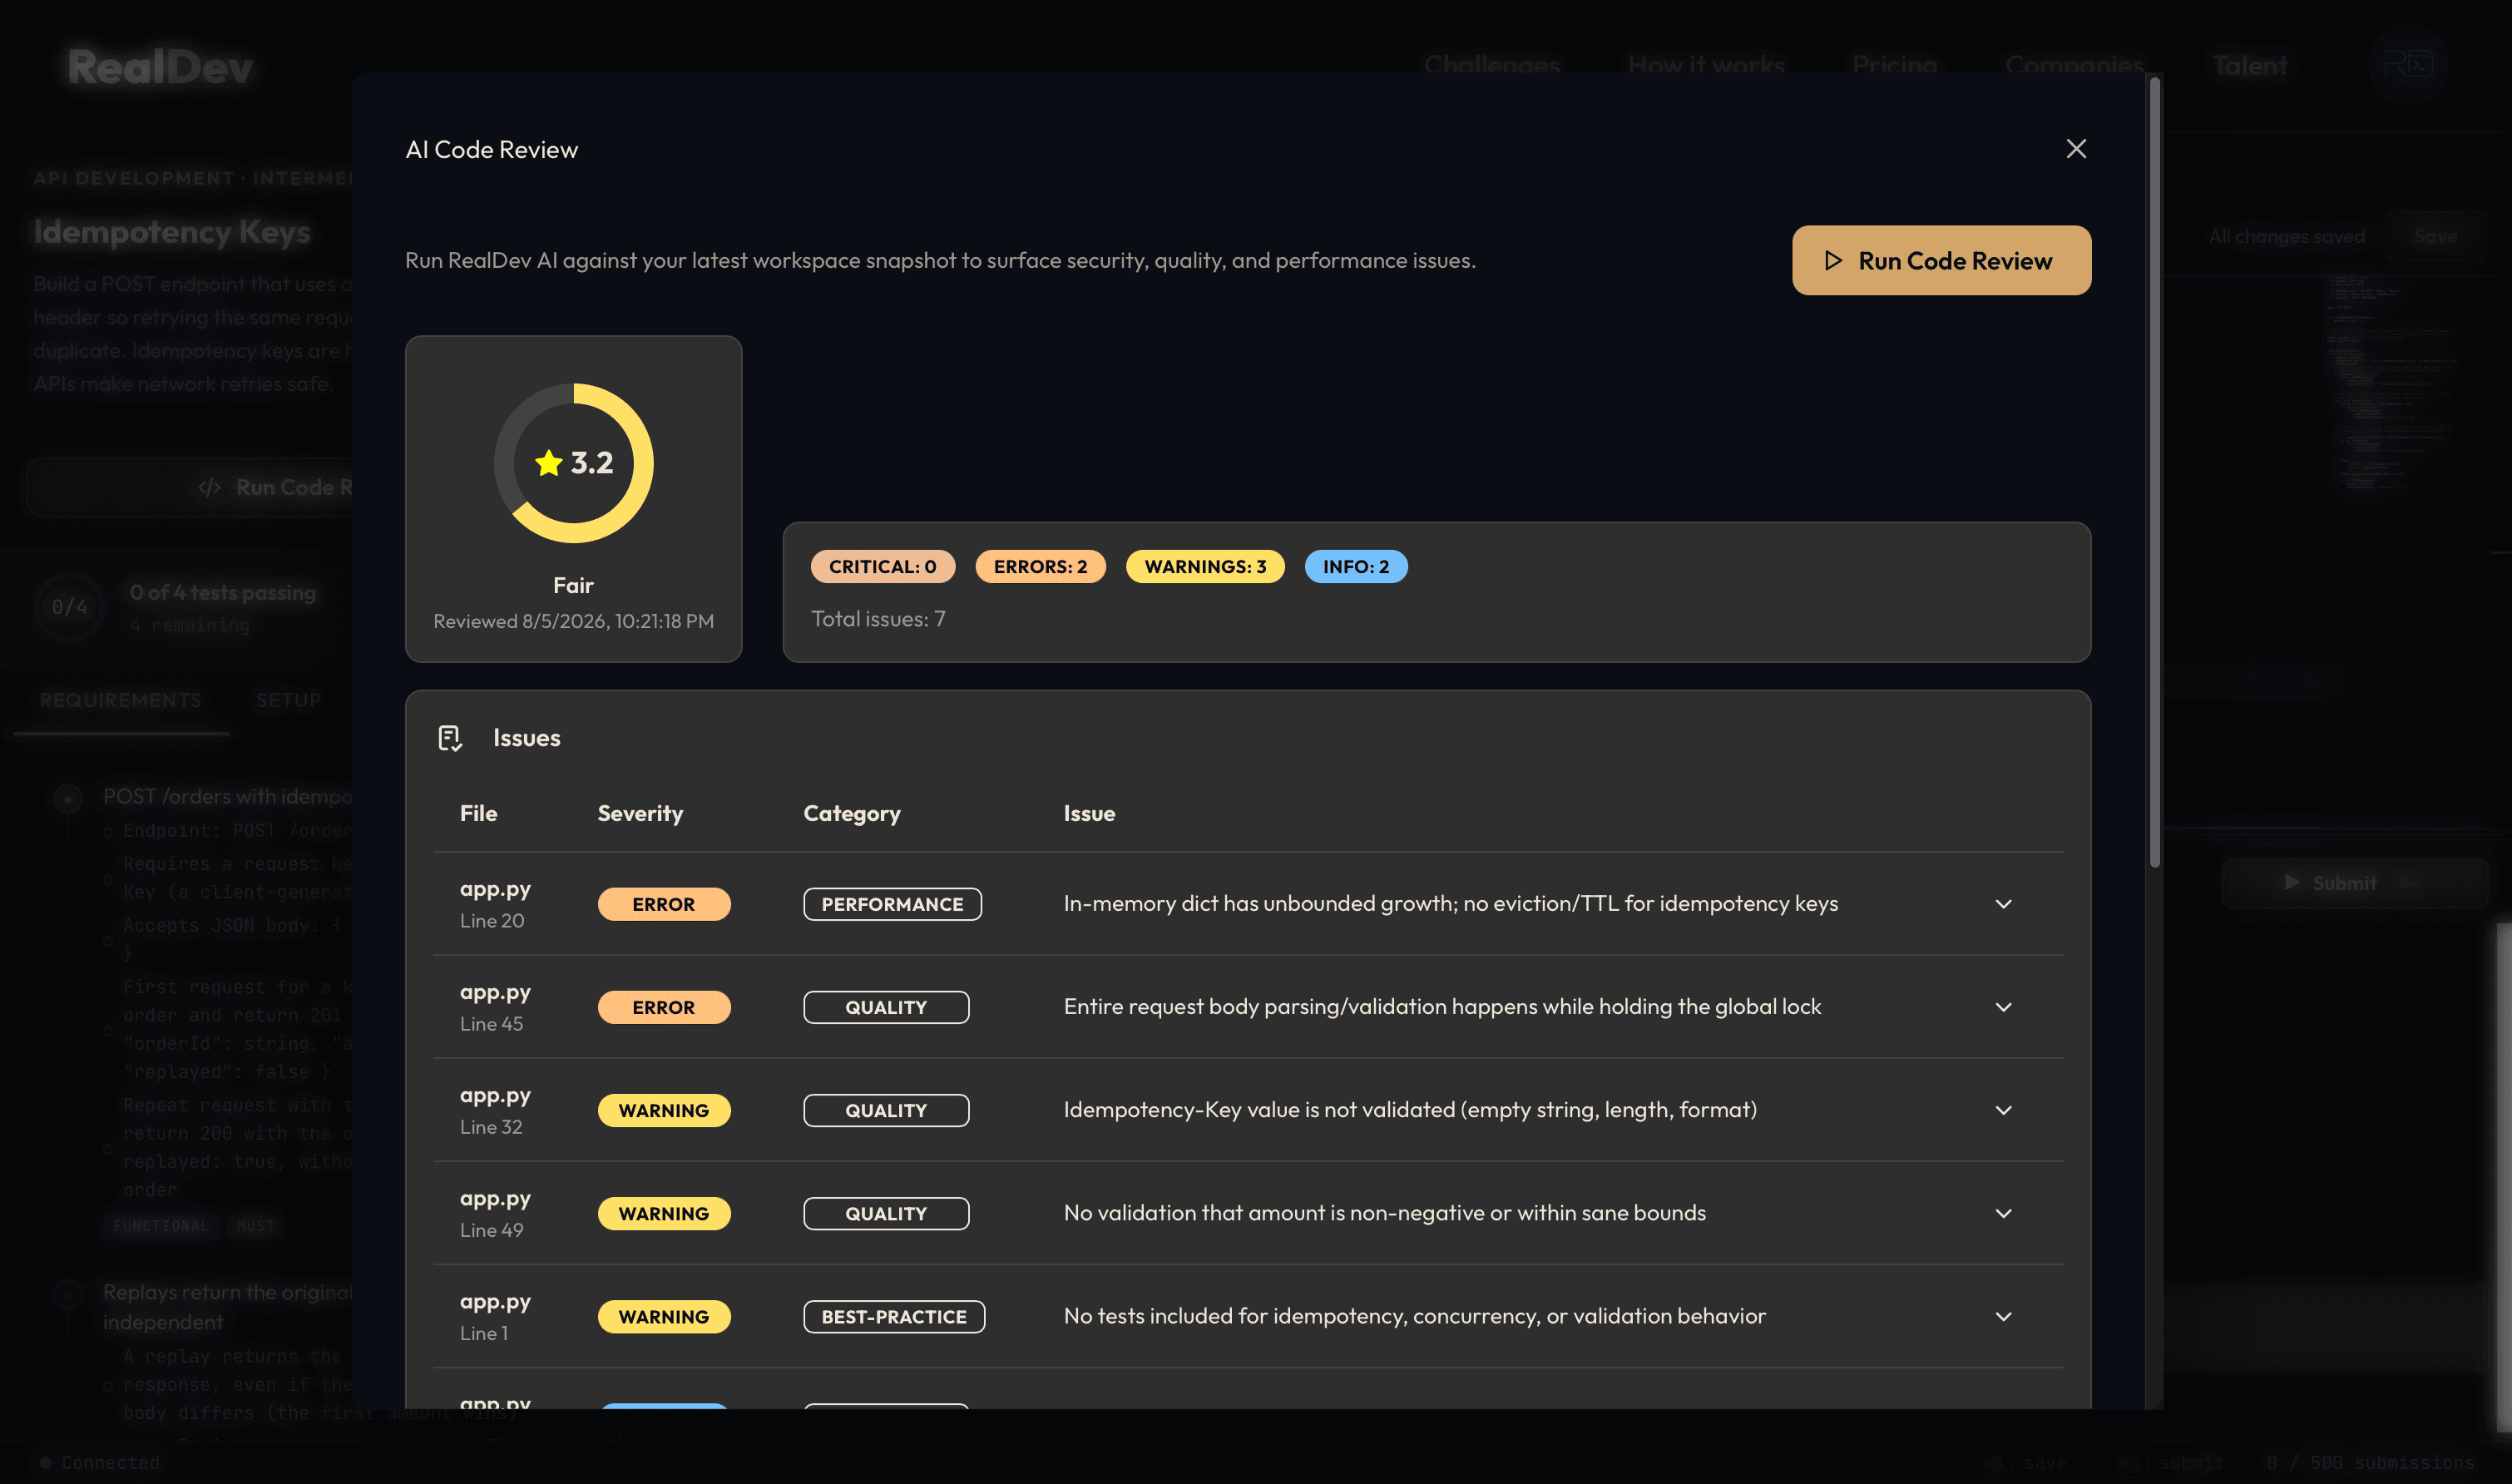Expand the amount non-negative validation issue
Screen dimensions: 2512x1484
pyautogui.click(x=2003, y=1213)
